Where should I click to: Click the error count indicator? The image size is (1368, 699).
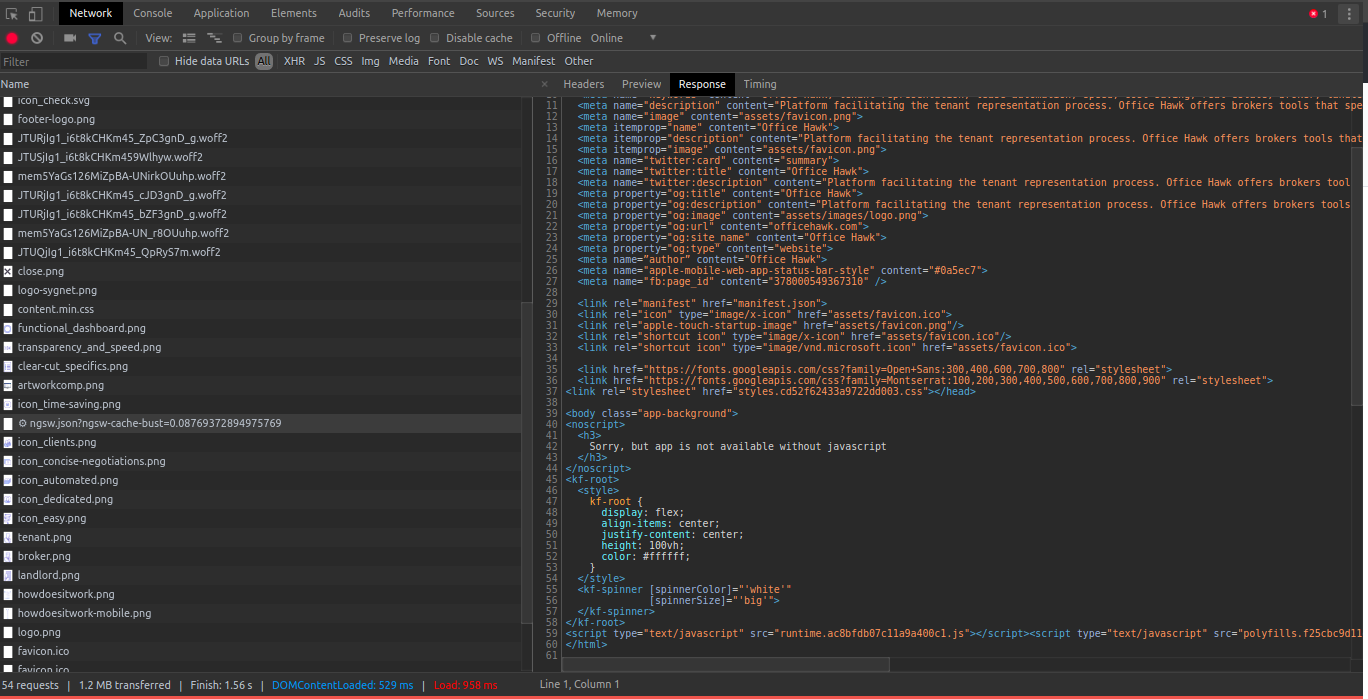[1318, 13]
